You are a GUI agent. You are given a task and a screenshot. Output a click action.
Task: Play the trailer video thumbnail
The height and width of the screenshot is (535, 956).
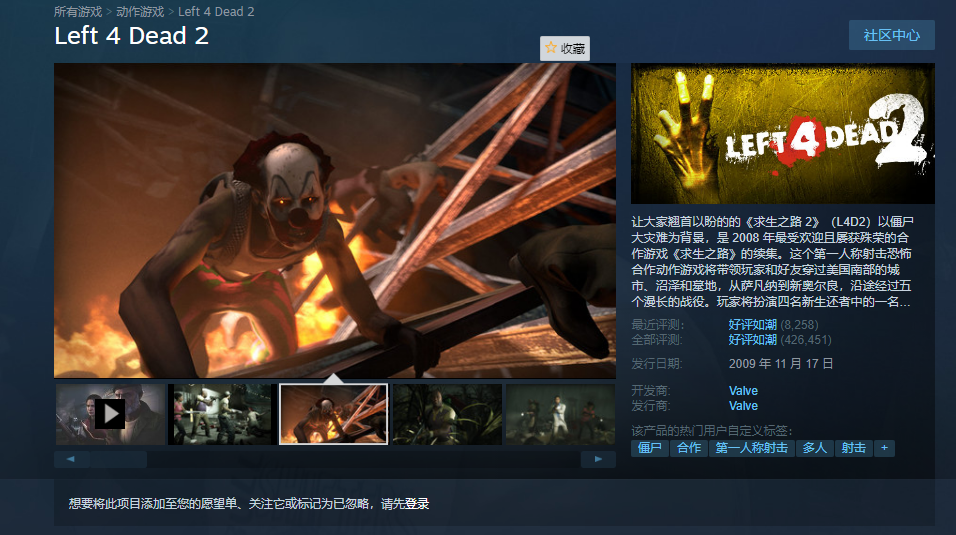(x=110, y=414)
